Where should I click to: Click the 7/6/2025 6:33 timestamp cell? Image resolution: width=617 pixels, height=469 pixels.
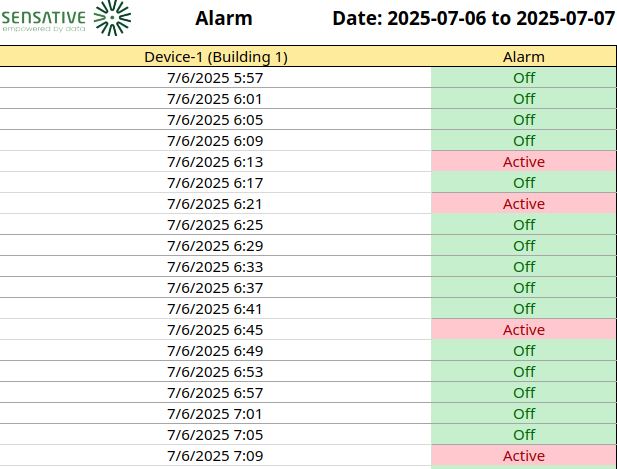coord(215,266)
